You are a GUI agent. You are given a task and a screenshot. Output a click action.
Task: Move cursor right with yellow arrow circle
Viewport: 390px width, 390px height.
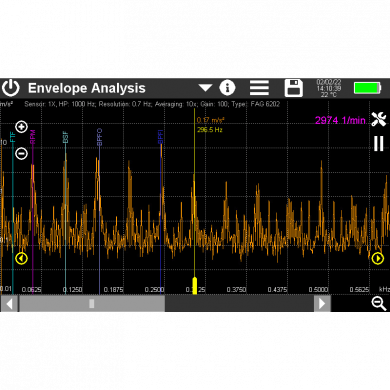(x=378, y=258)
